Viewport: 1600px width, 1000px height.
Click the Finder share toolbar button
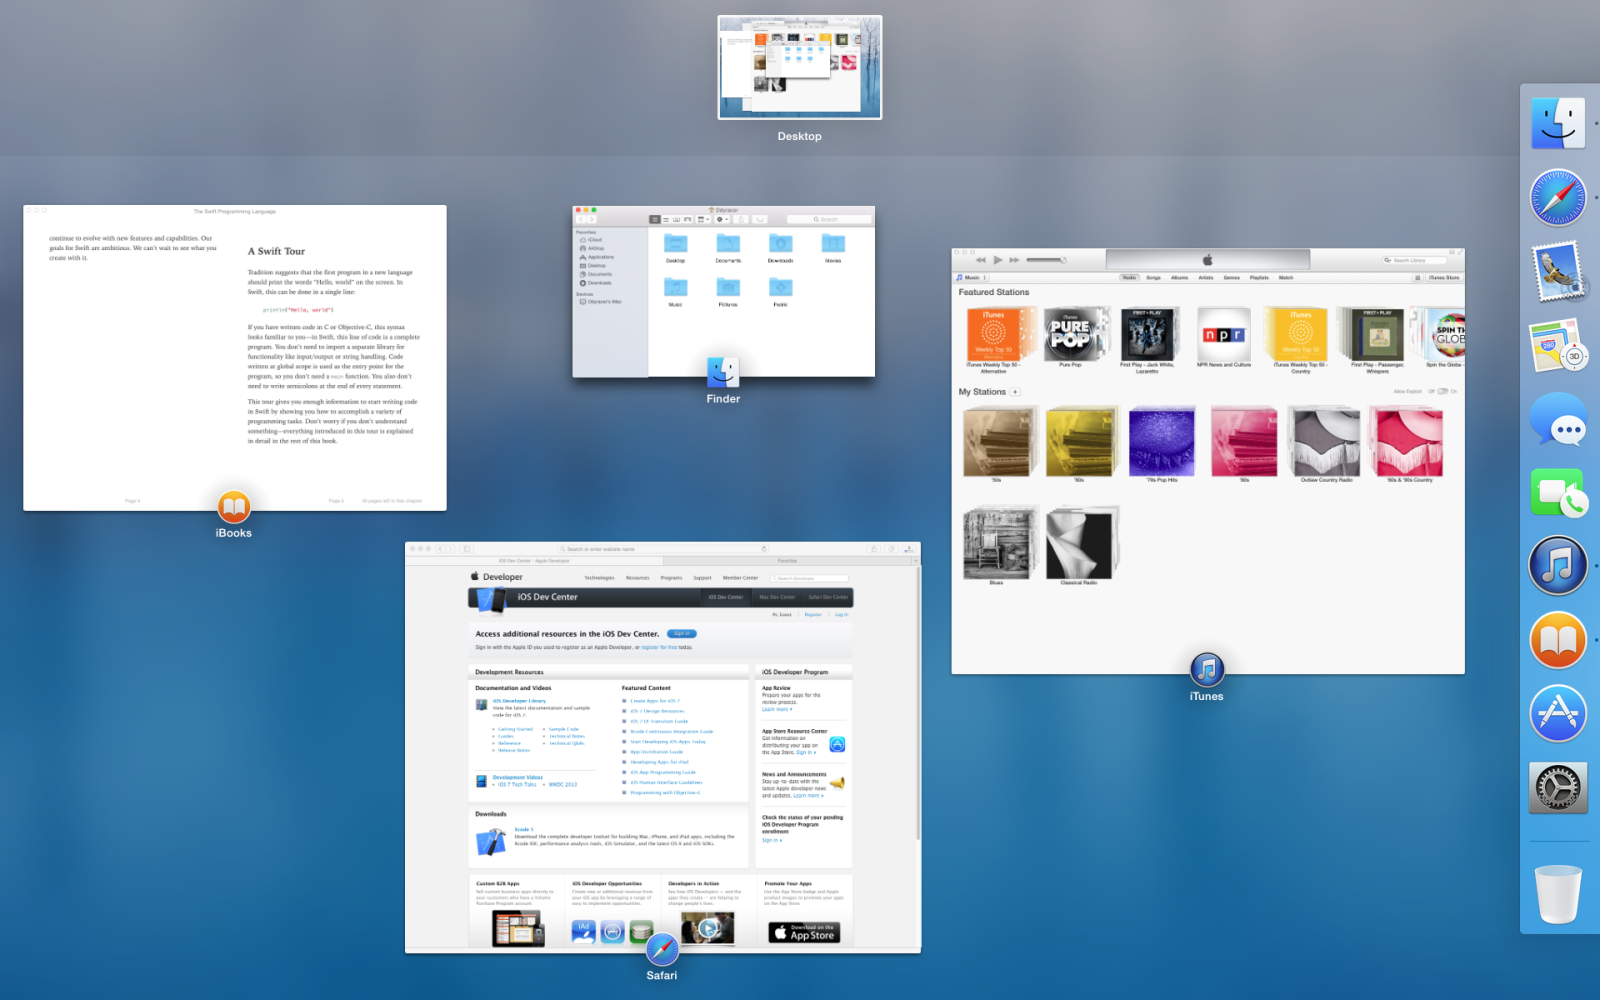pos(742,219)
